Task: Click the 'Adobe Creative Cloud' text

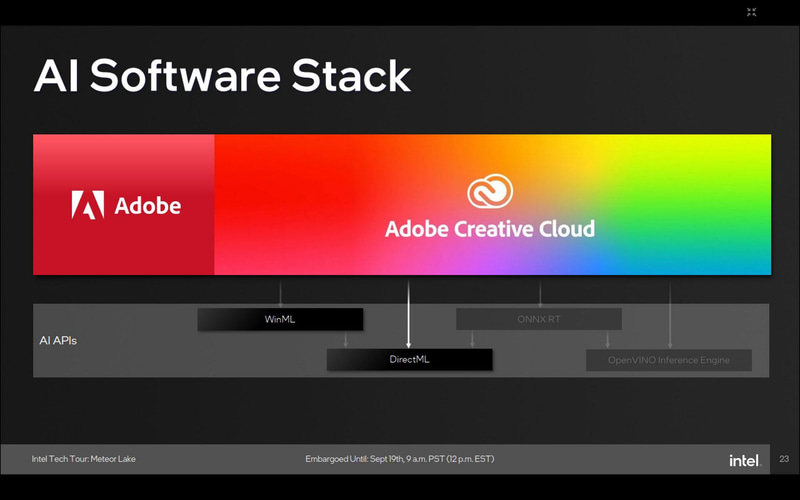Action: point(490,229)
